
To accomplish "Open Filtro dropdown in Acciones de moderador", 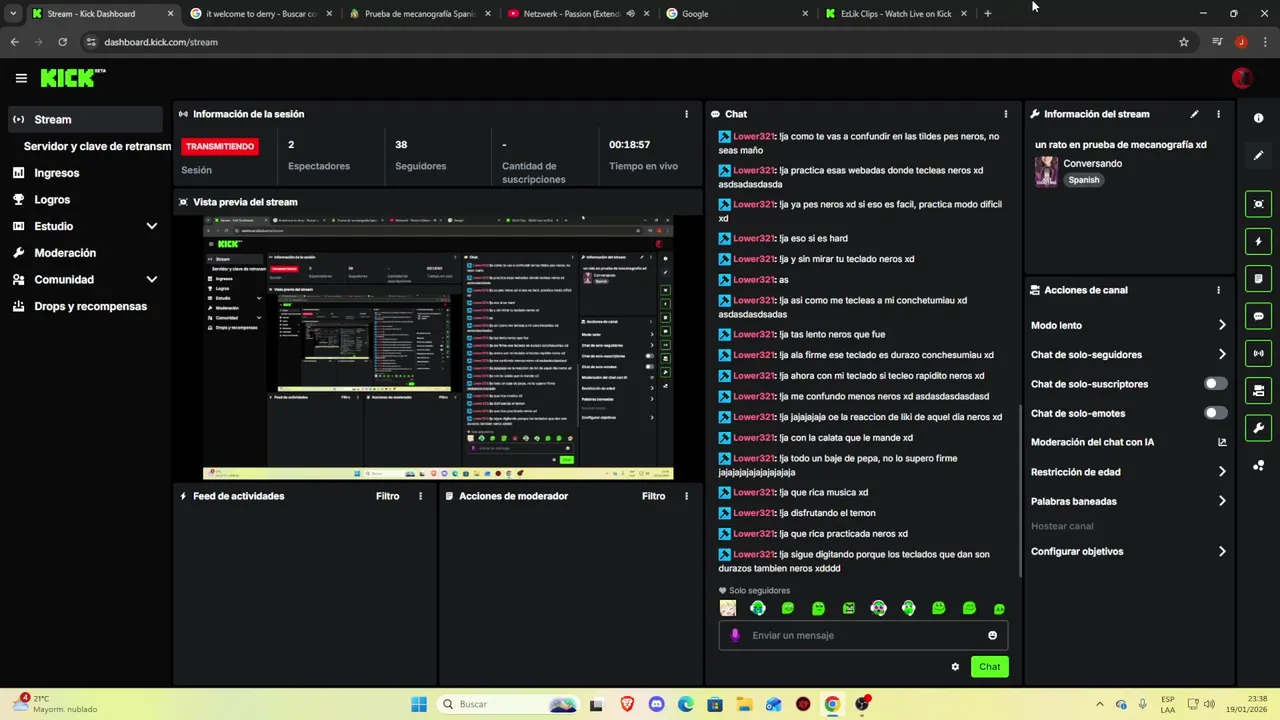I will (x=653, y=496).
